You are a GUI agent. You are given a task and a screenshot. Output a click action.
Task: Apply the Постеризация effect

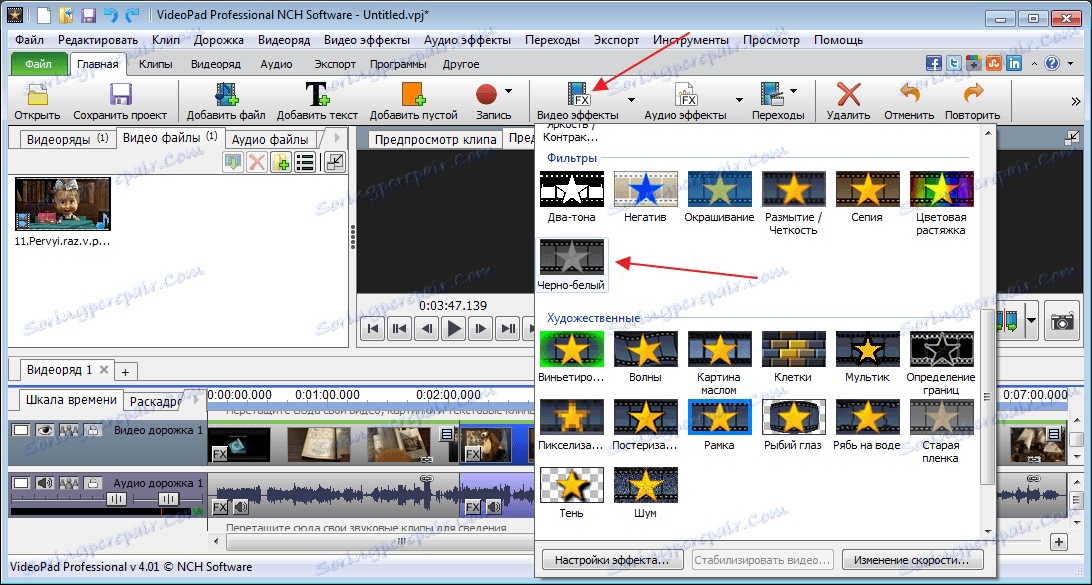646,425
